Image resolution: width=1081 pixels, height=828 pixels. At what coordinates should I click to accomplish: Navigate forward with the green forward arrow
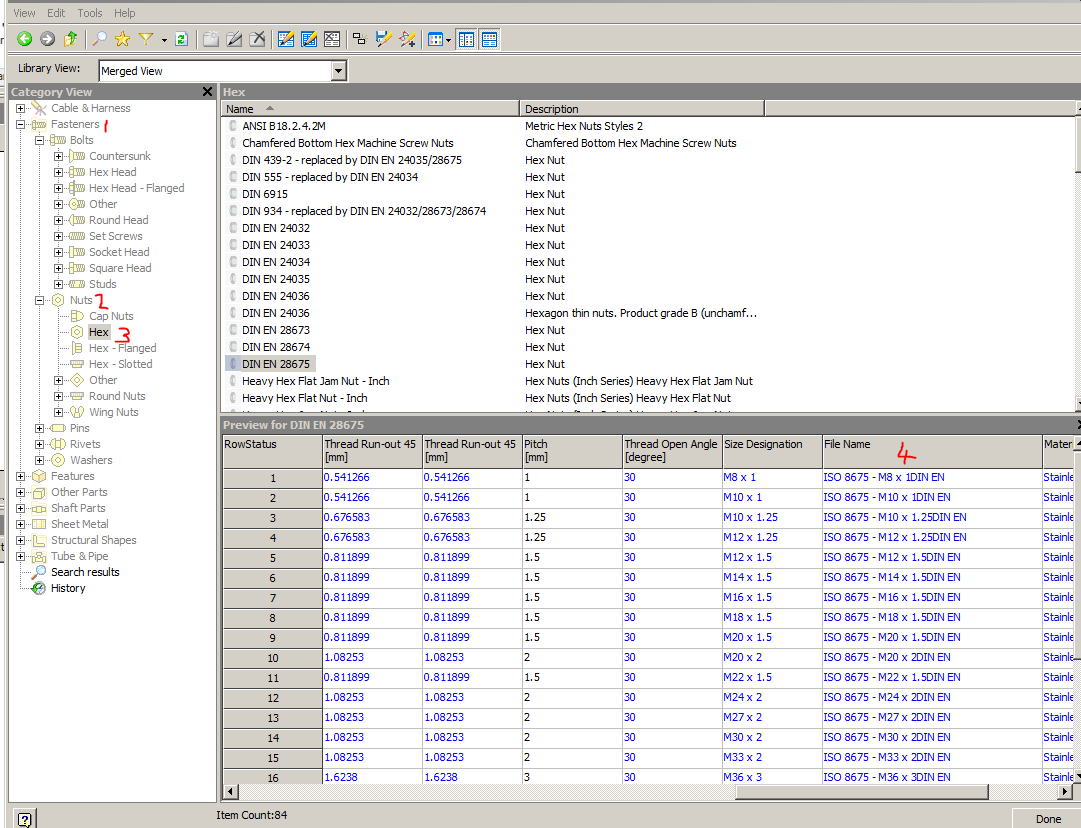46,38
